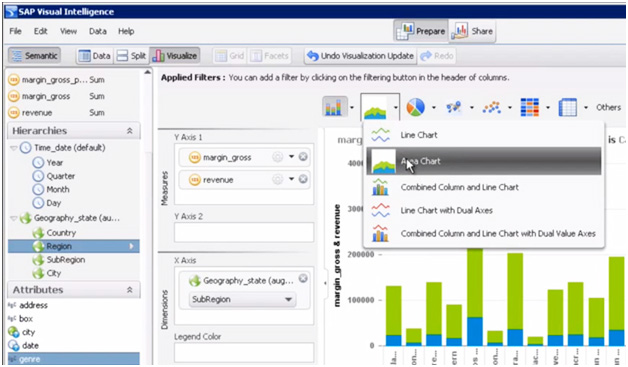Image resolution: width=628 pixels, height=367 pixels.
Task: Collapse the Time_date hierarchy tree
Action: (x=13, y=148)
